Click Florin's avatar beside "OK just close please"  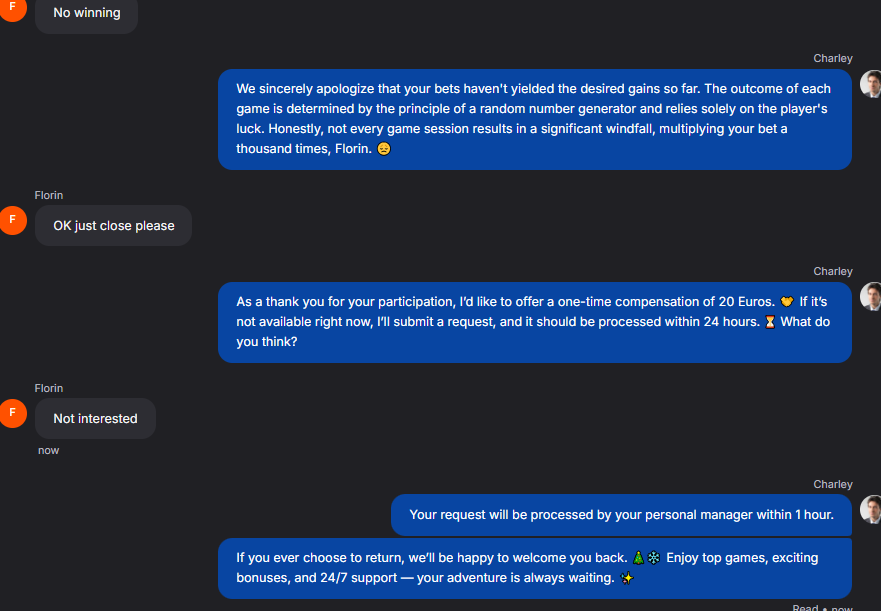[13, 220]
